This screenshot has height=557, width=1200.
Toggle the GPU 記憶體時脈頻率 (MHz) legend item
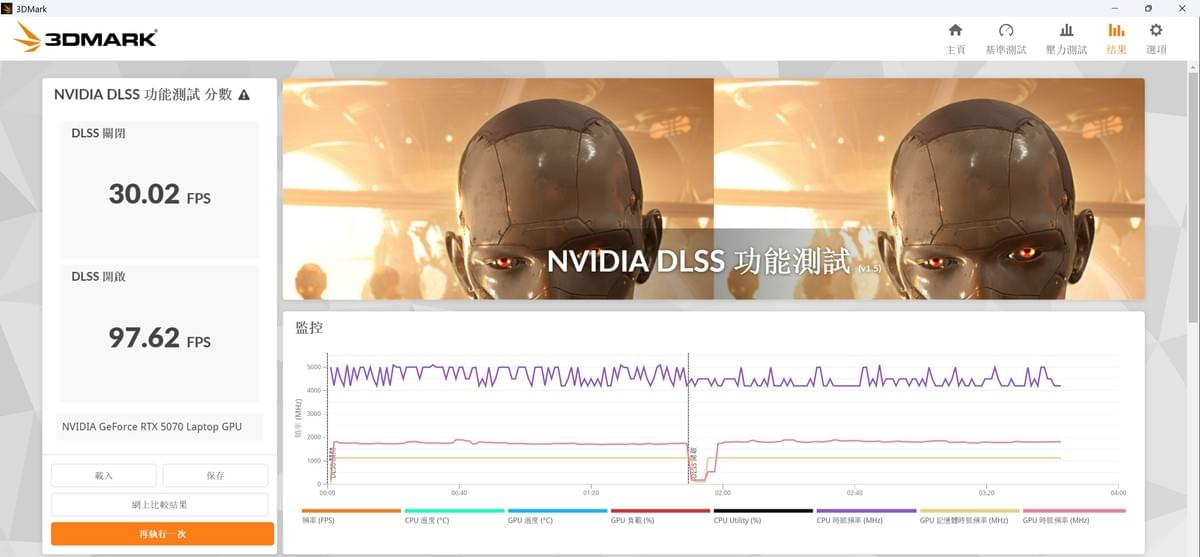coord(969,516)
